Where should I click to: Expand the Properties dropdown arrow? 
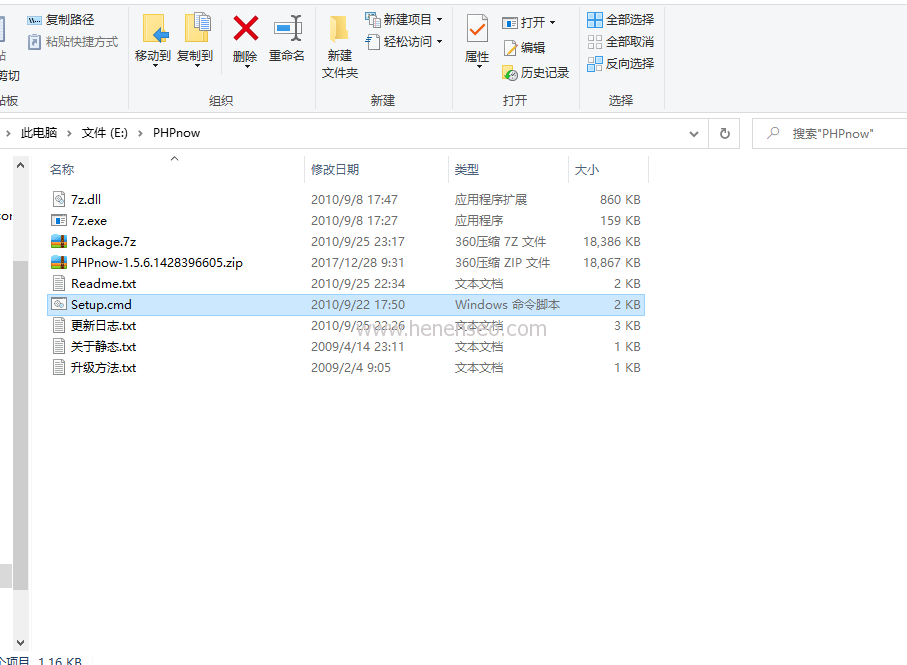click(479, 67)
